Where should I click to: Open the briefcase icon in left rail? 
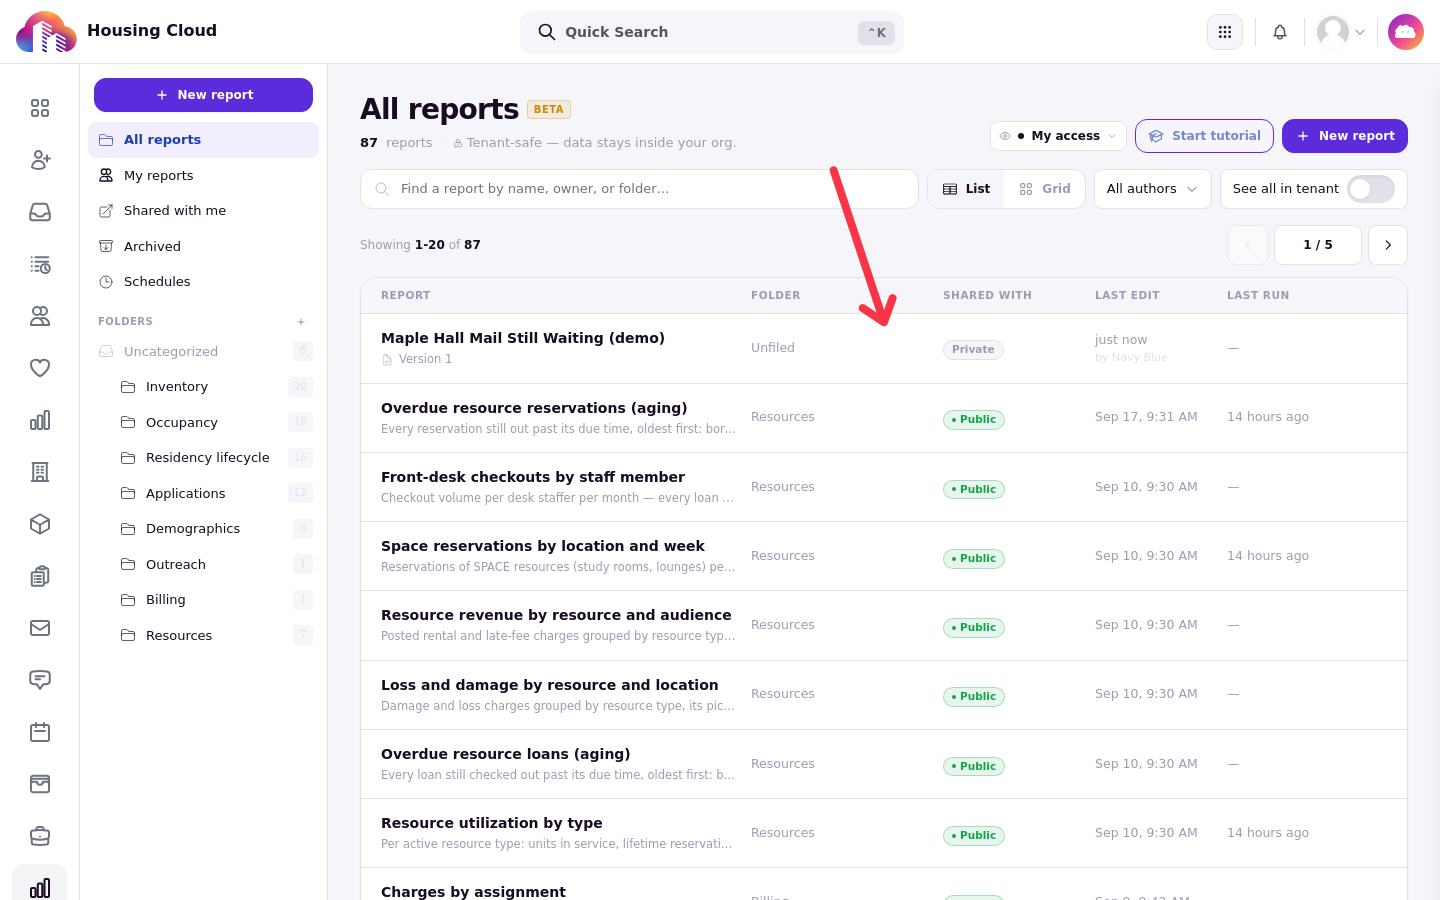click(x=40, y=836)
